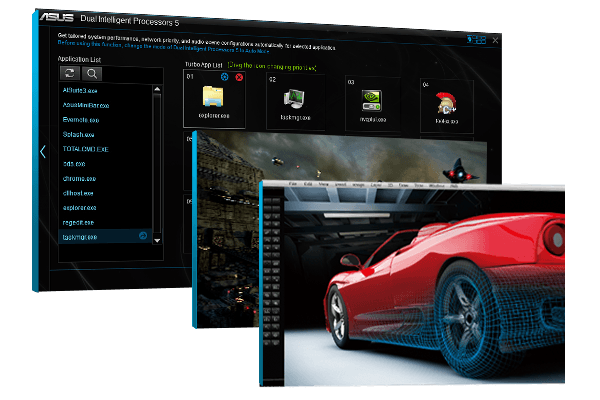
Task: Select the explorer.exe folder icon in slot 01
Action: coord(213,96)
